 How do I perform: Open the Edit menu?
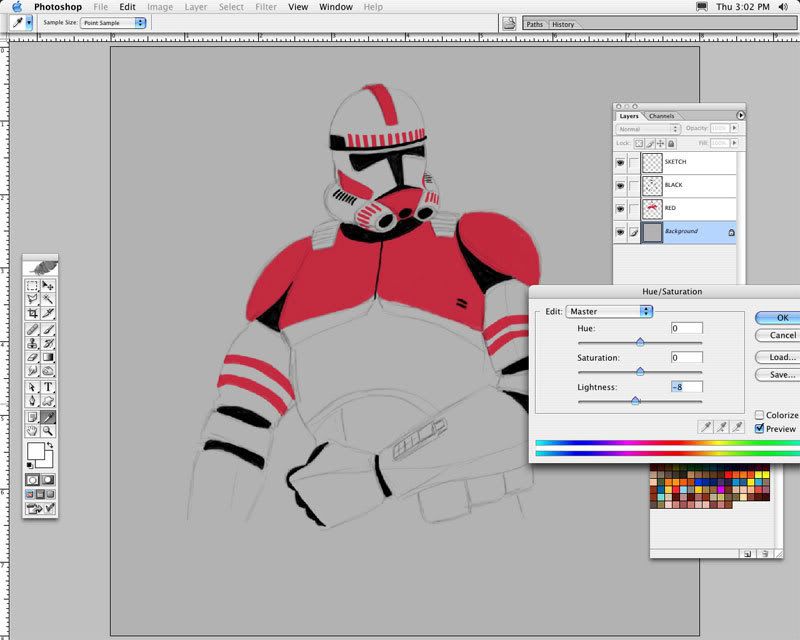(x=127, y=7)
